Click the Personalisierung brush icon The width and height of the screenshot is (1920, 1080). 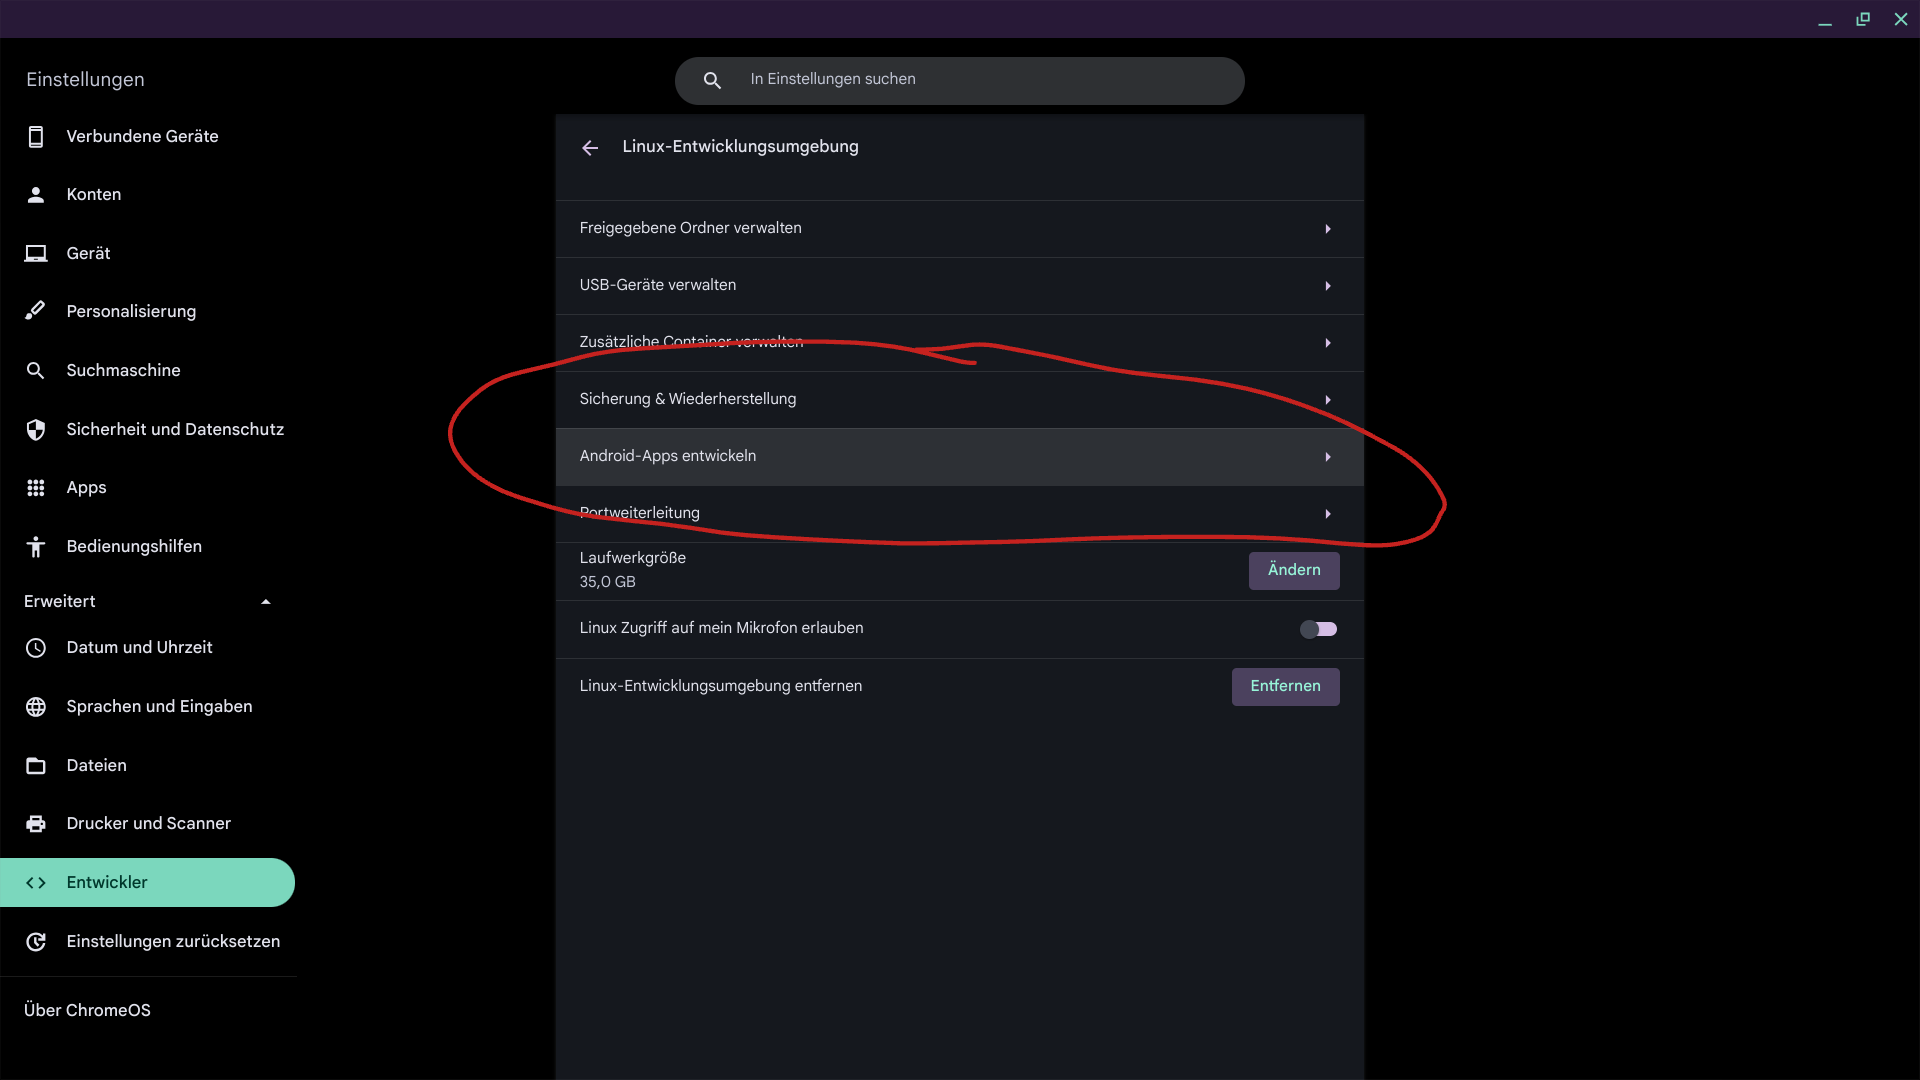tap(36, 311)
